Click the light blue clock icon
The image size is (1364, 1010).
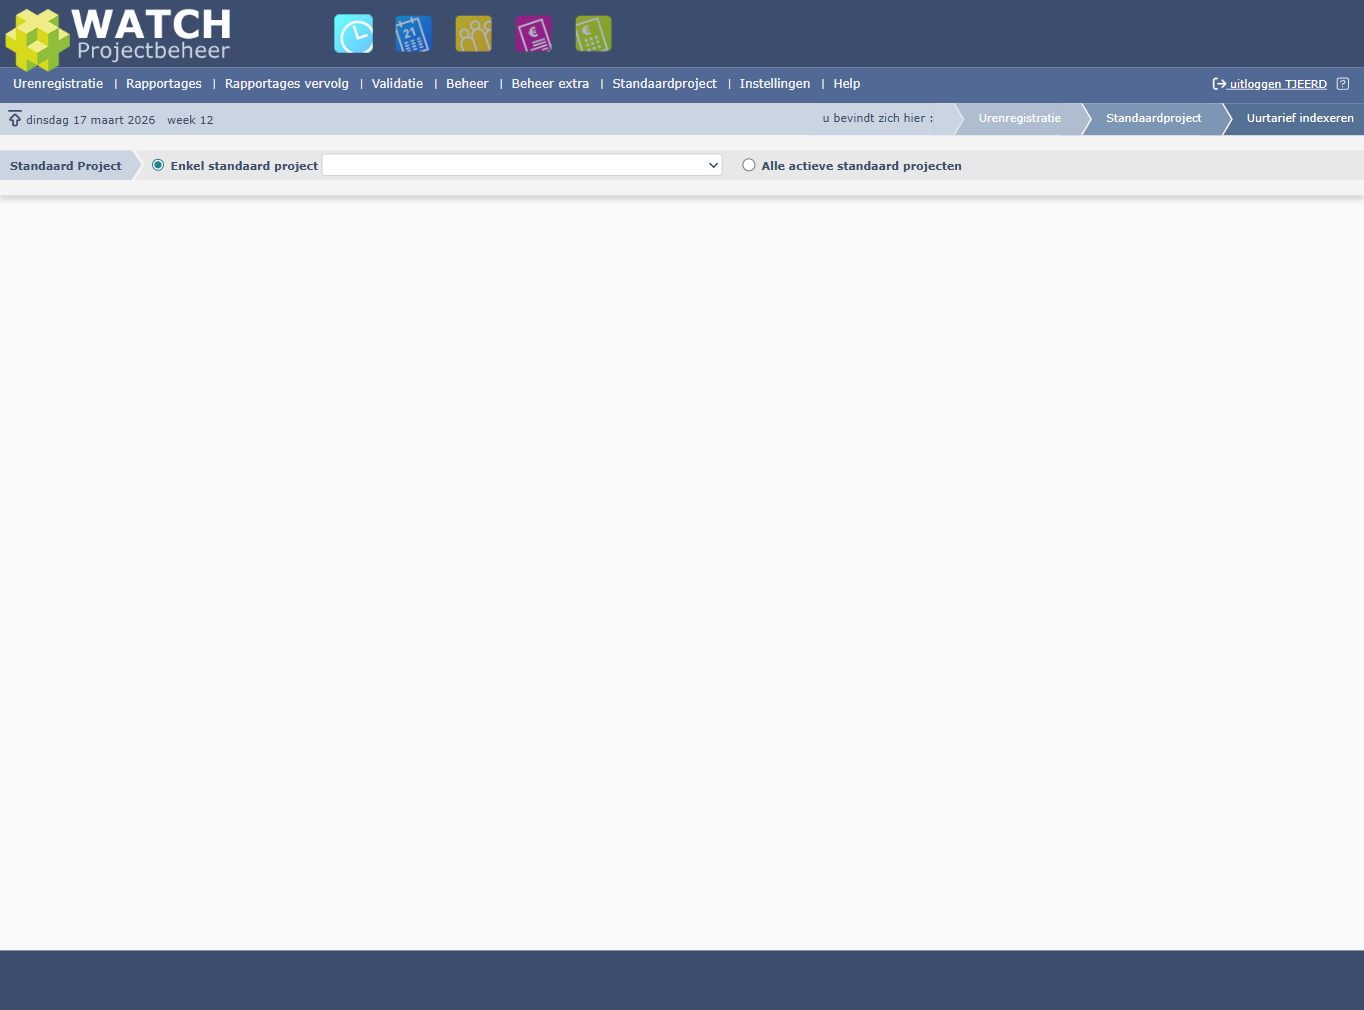pyautogui.click(x=353, y=34)
